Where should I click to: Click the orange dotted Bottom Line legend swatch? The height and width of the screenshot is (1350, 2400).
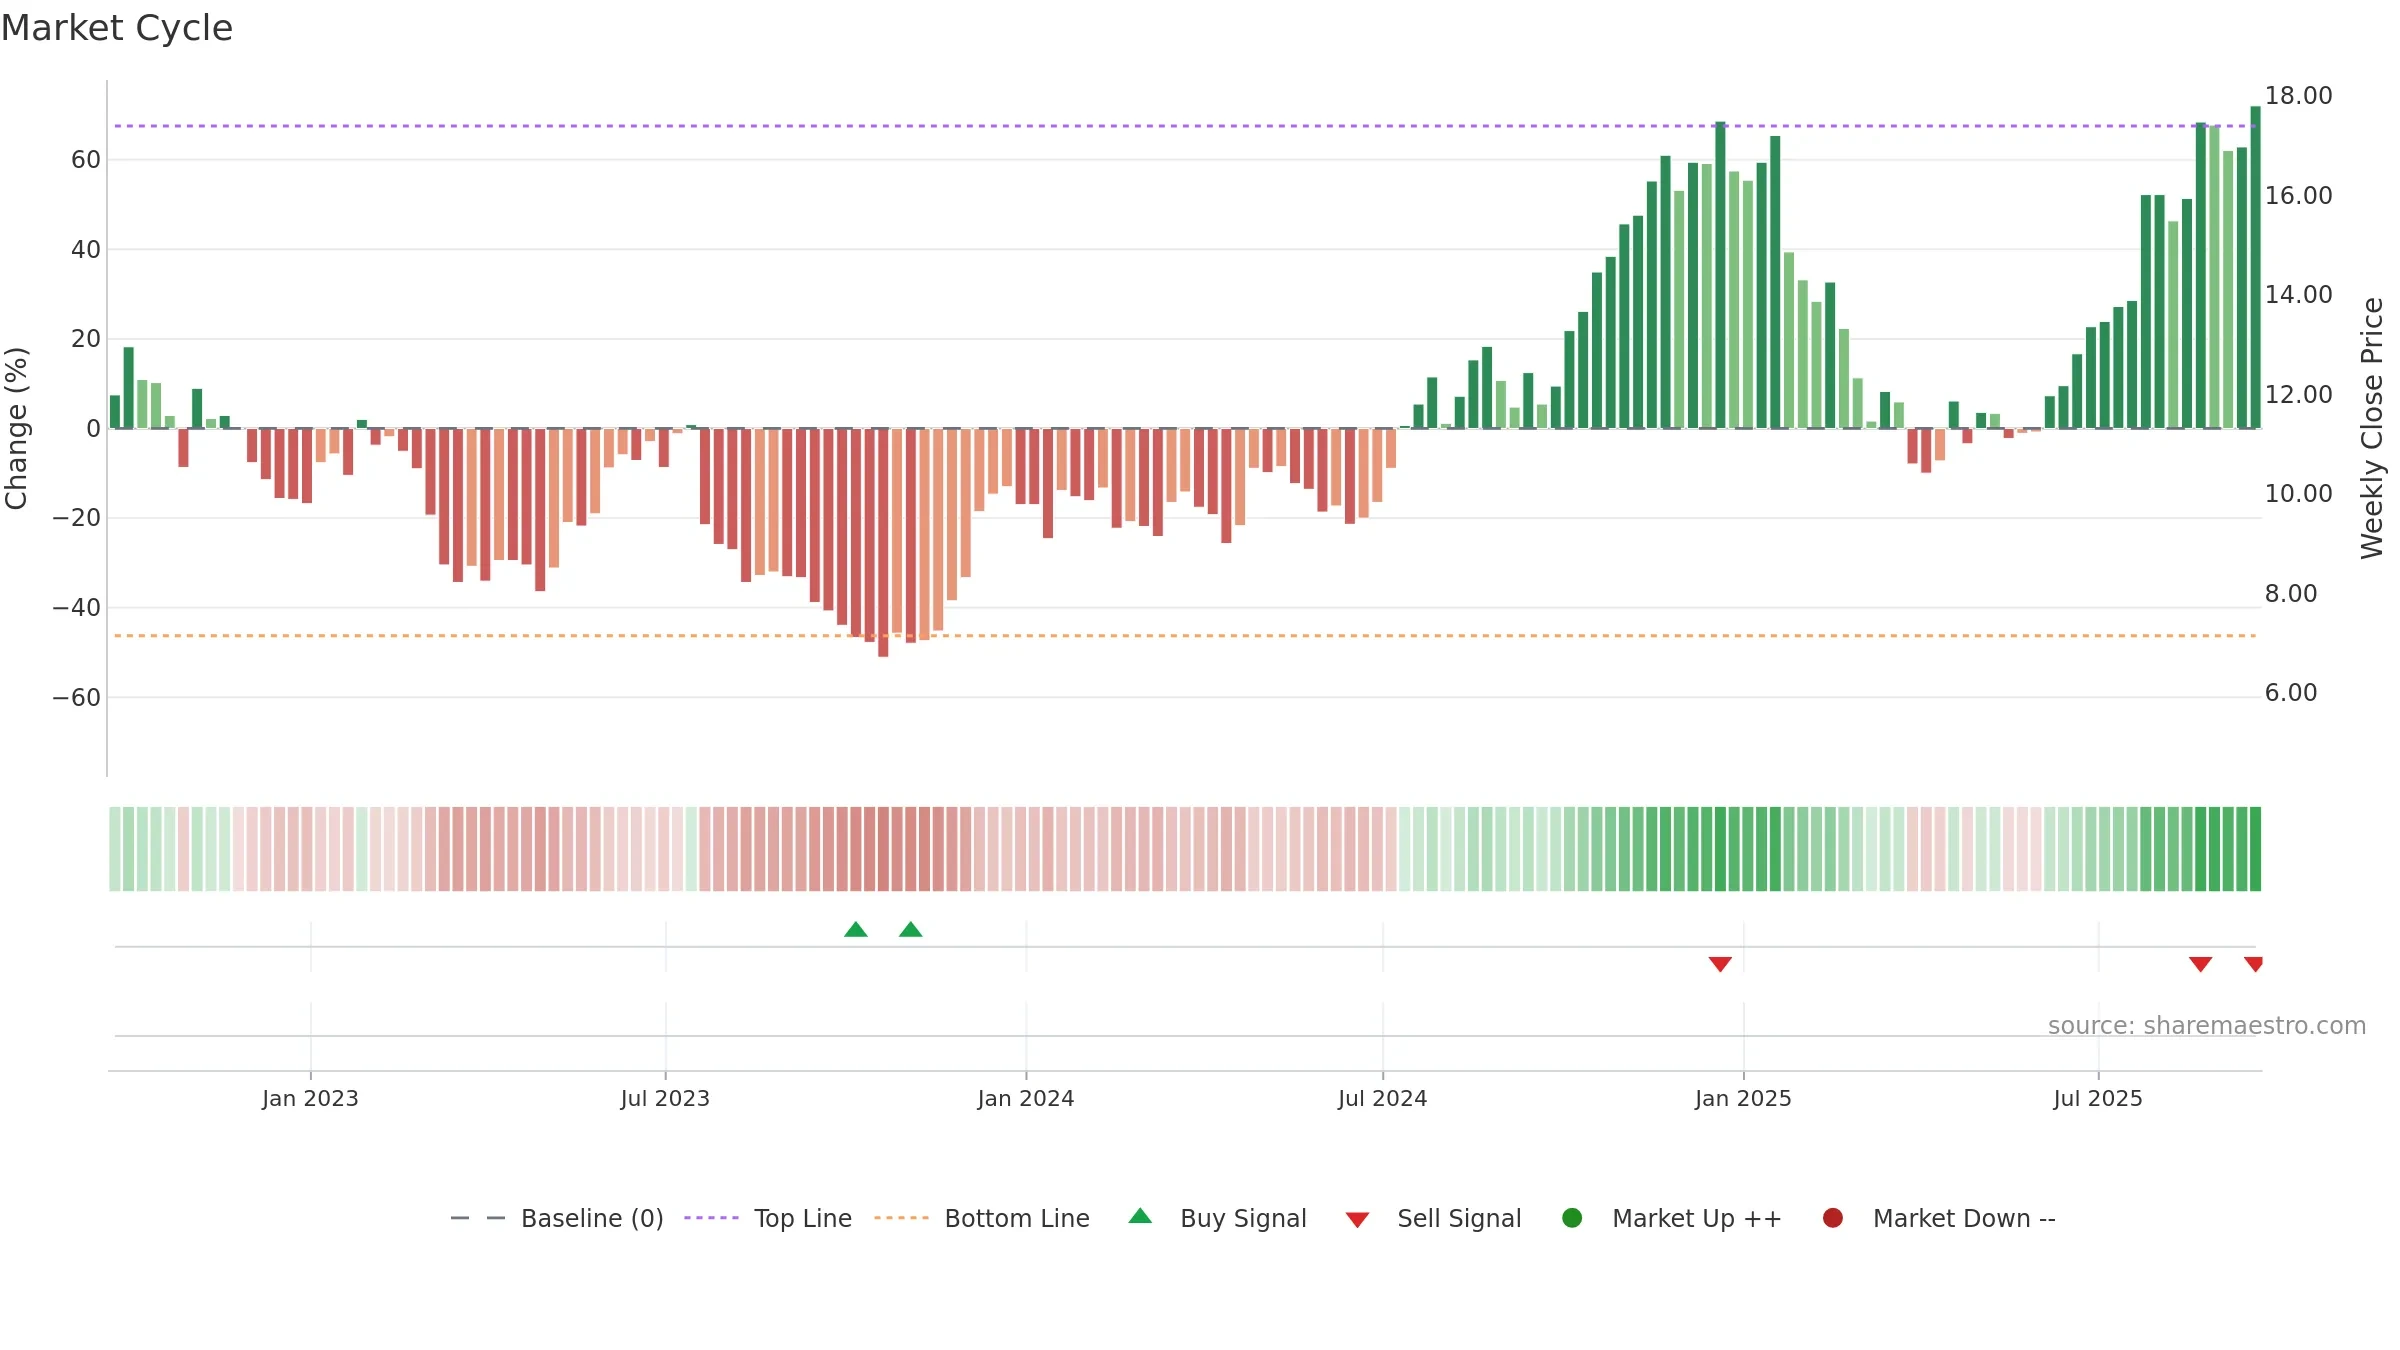[x=901, y=1218]
